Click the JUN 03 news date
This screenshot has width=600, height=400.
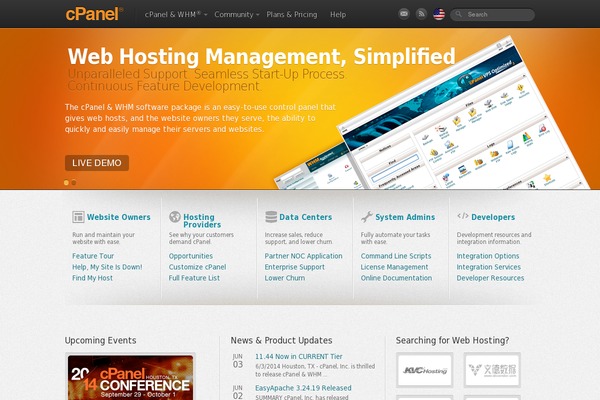[x=238, y=361]
